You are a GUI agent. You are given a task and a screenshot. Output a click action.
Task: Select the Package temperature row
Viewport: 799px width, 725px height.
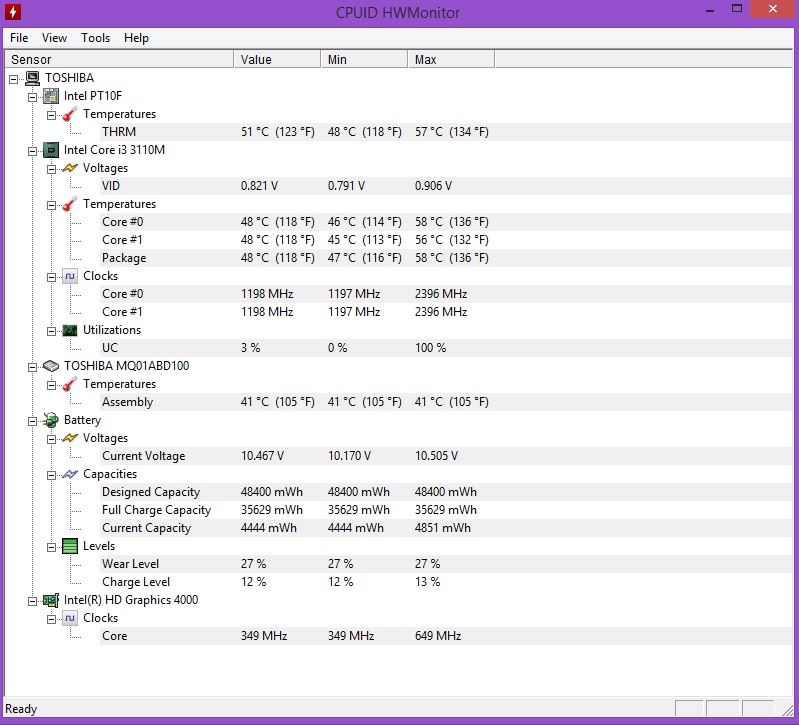(x=446, y=258)
